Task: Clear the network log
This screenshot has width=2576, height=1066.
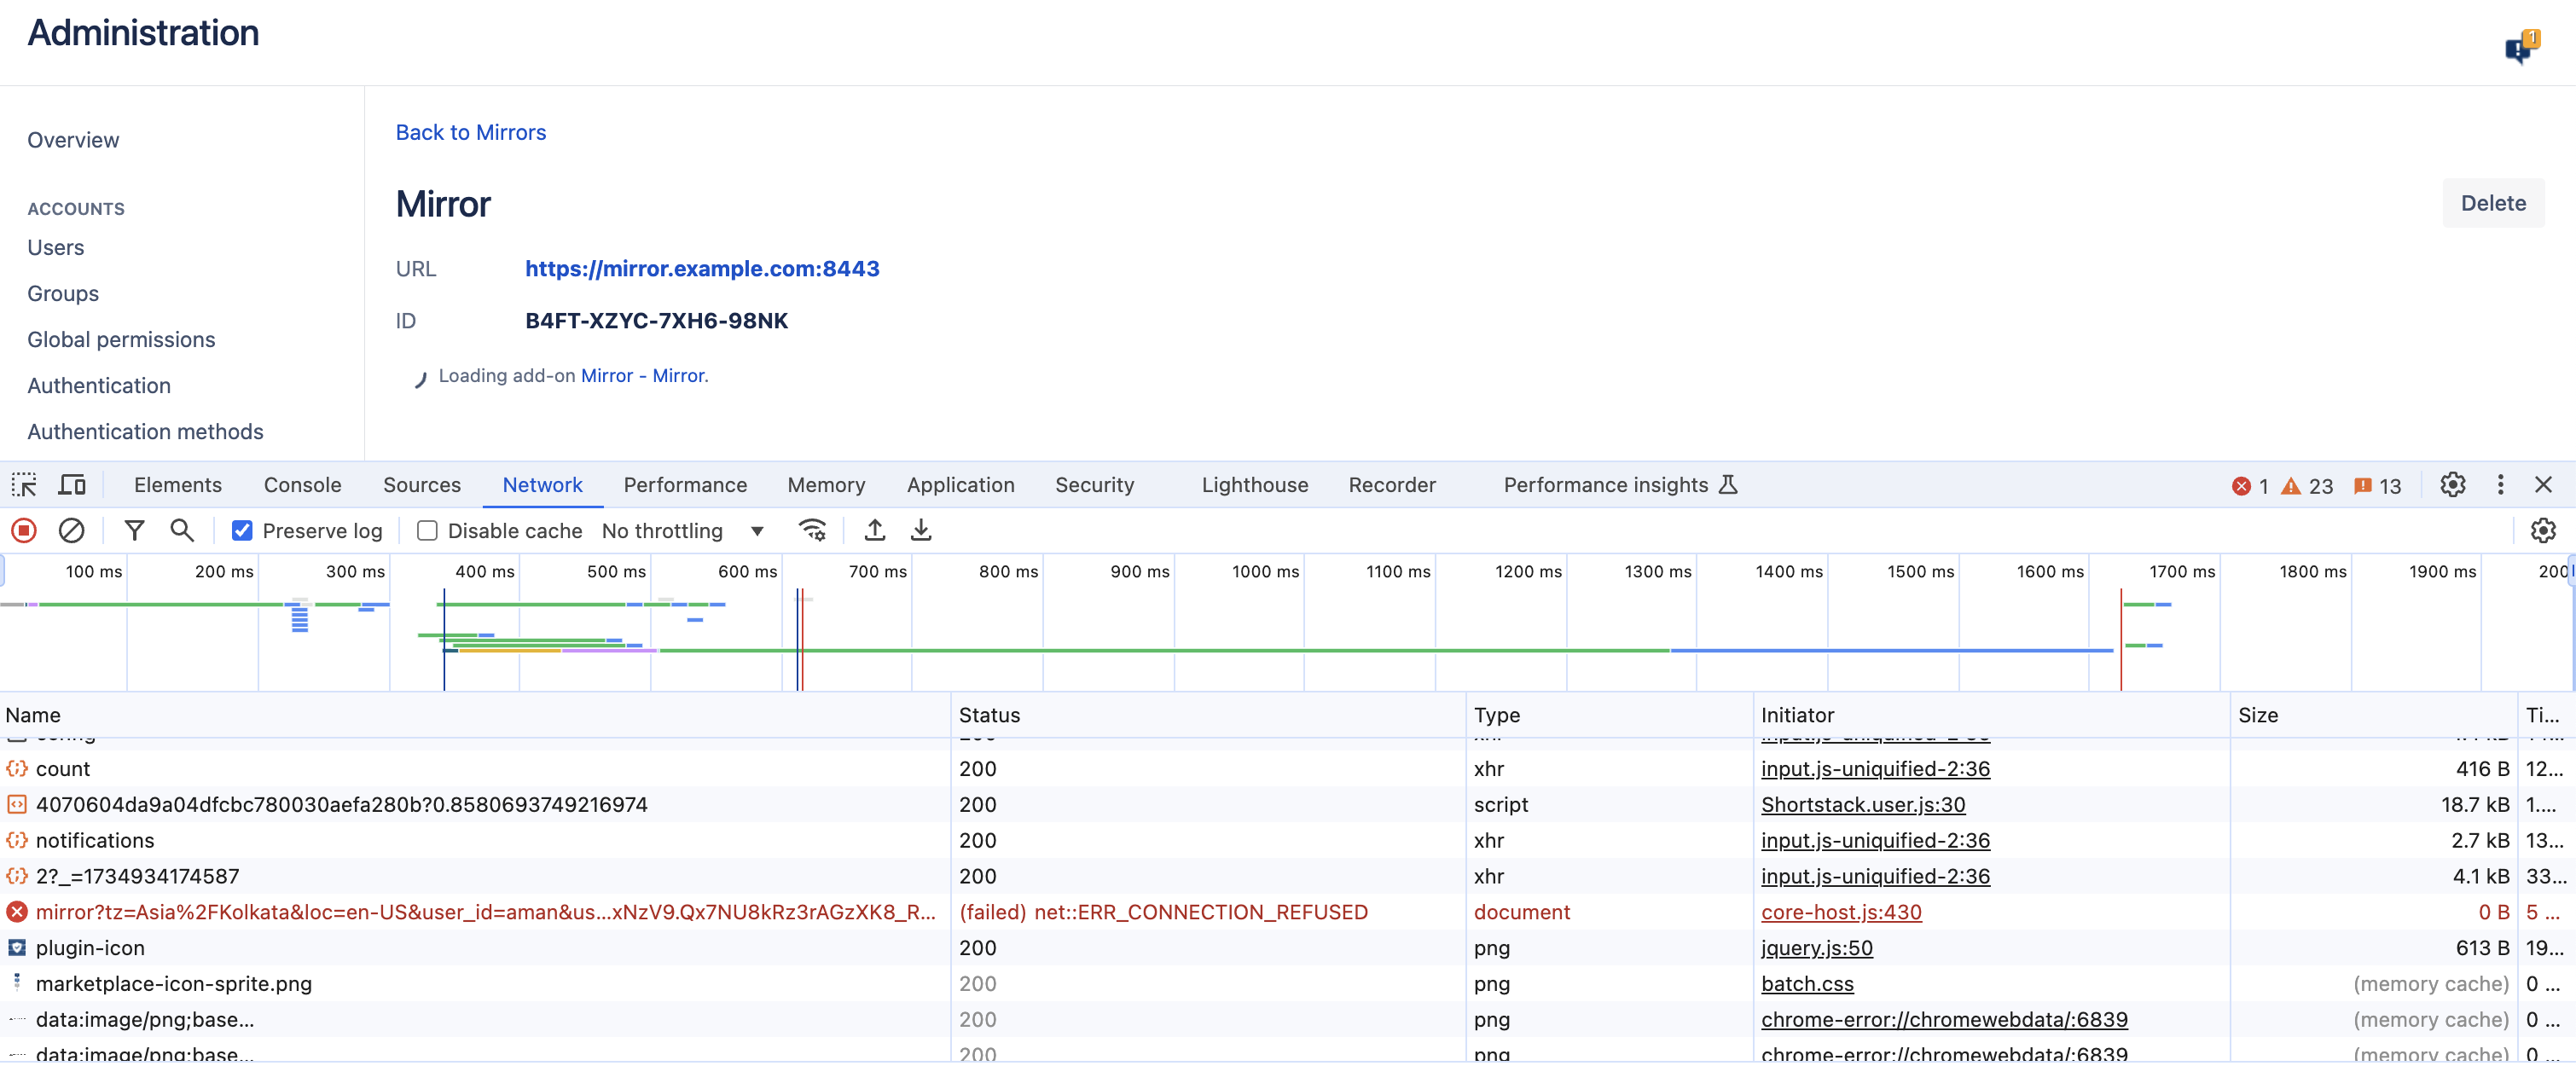Action: point(71,531)
